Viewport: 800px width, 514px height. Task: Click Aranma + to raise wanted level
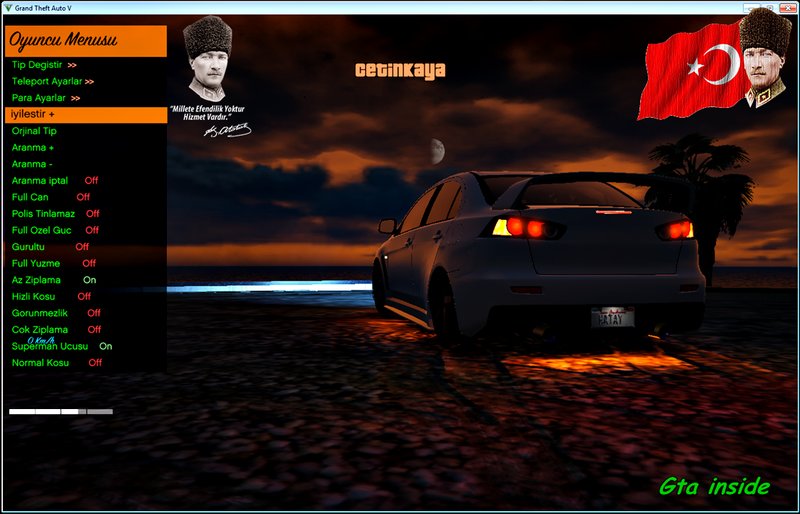pyautogui.click(x=33, y=148)
